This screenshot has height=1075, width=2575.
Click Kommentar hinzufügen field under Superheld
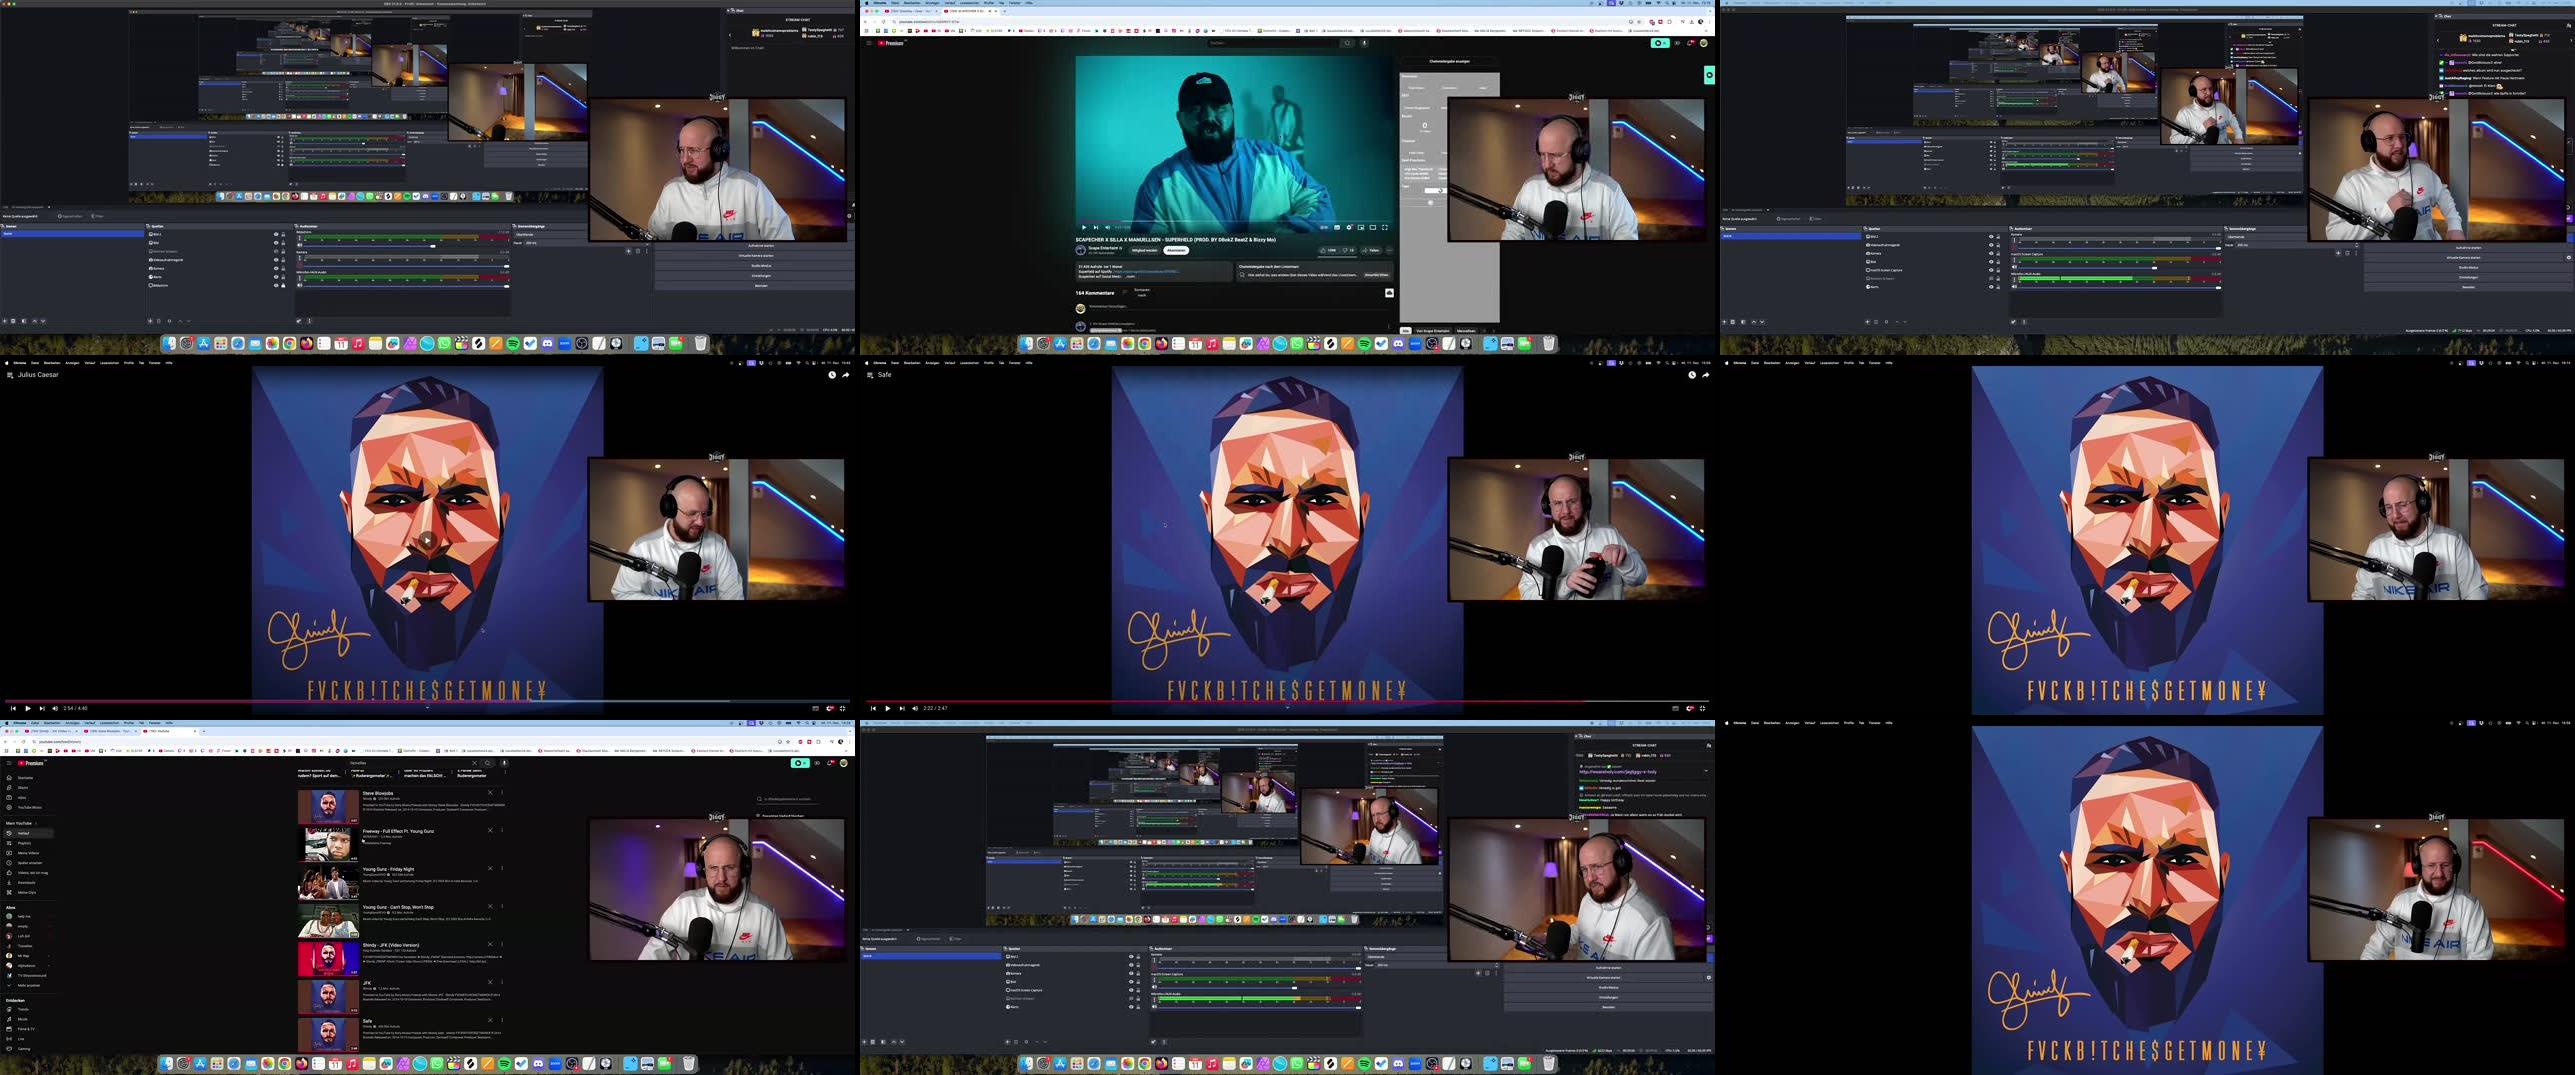click(1238, 307)
